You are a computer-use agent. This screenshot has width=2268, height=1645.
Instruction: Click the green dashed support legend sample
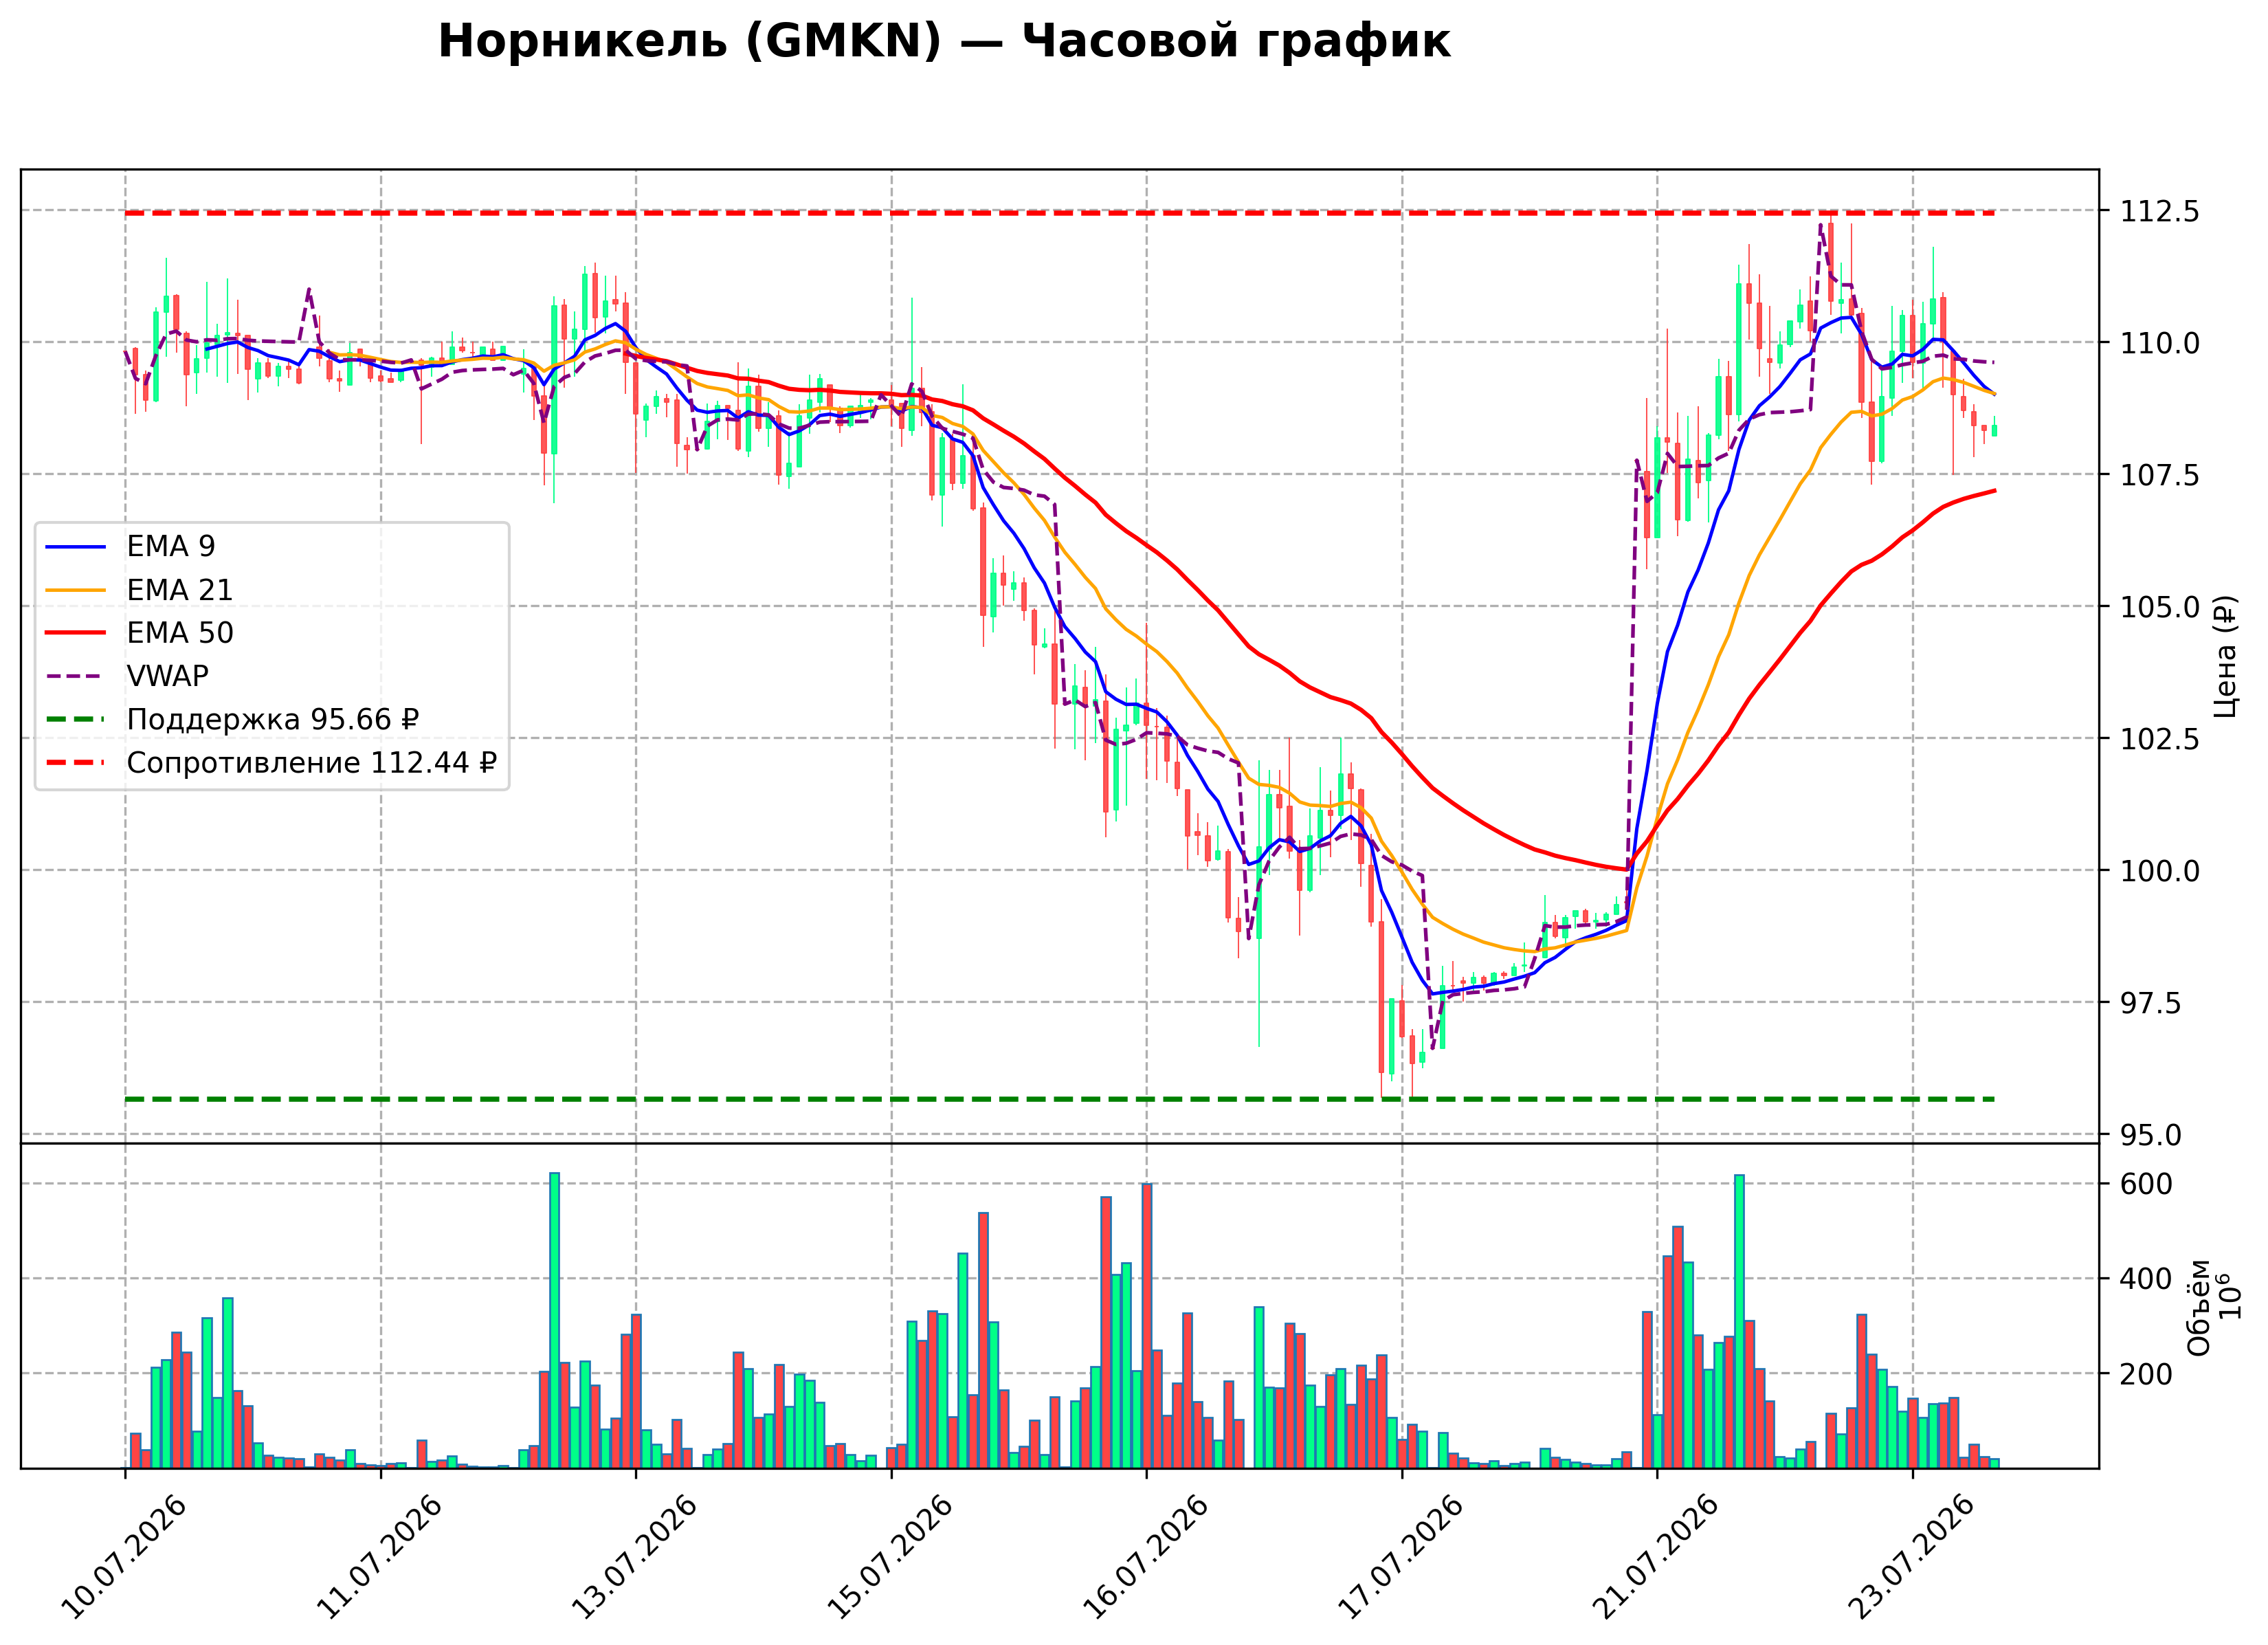[76, 719]
